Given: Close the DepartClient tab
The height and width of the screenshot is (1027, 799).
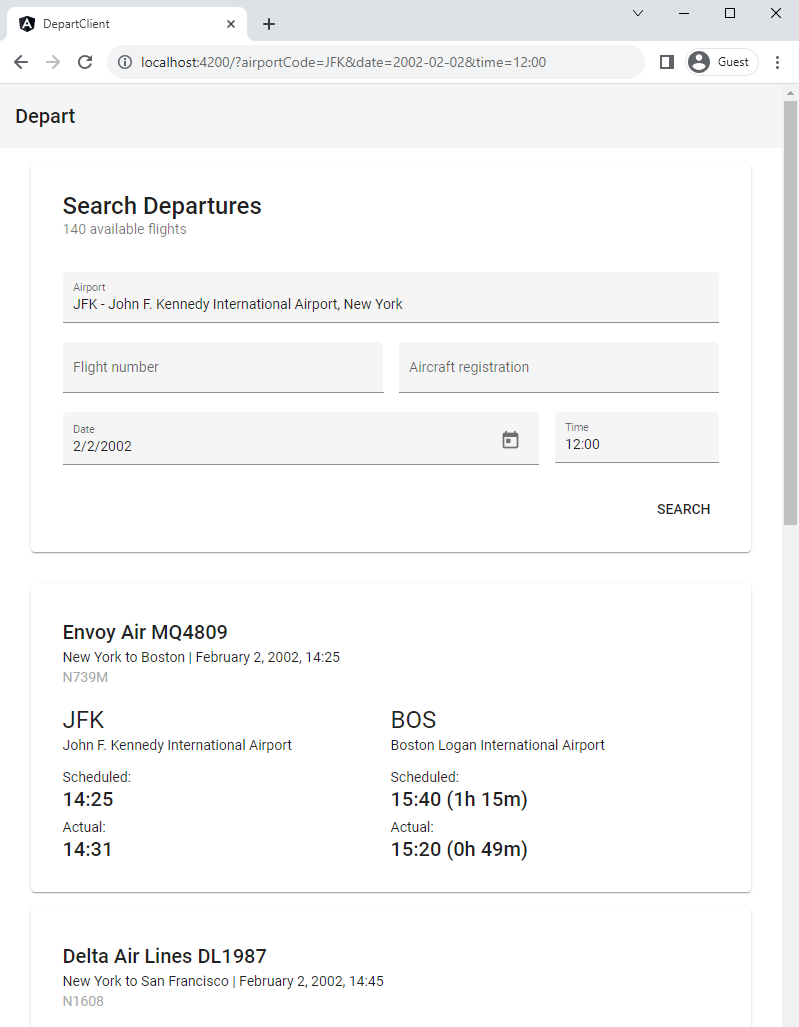Looking at the screenshot, I should coord(231,24).
